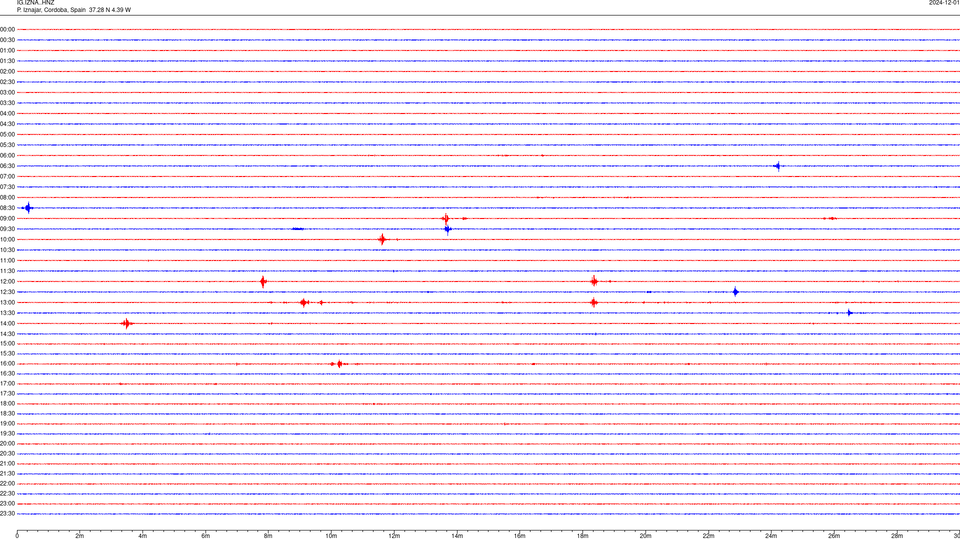
Task: Click the 28m tick label on the time axis
Action: 897,536
